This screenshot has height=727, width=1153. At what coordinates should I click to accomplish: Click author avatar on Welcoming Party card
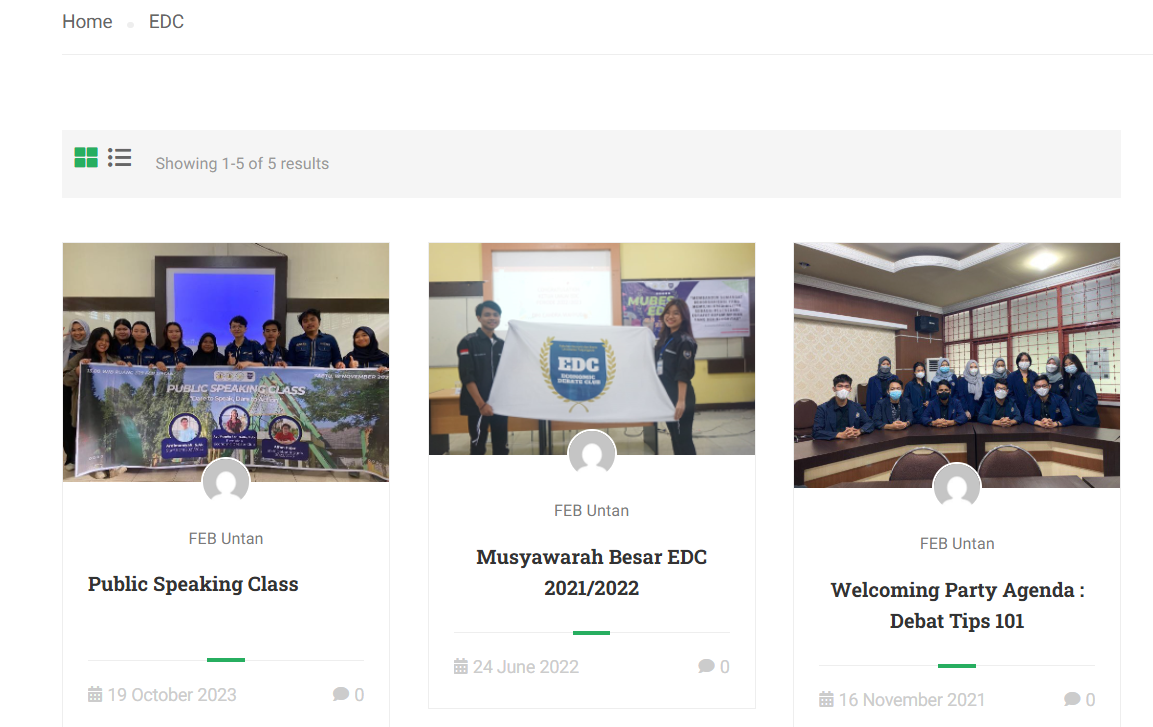pyautogui.click(x=957, y=487)
